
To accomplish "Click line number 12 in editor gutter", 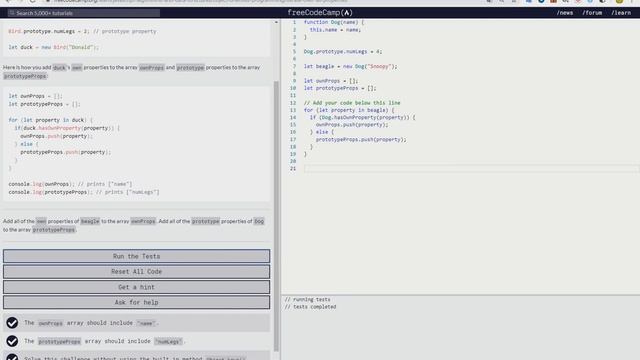I will click(293, 103).
